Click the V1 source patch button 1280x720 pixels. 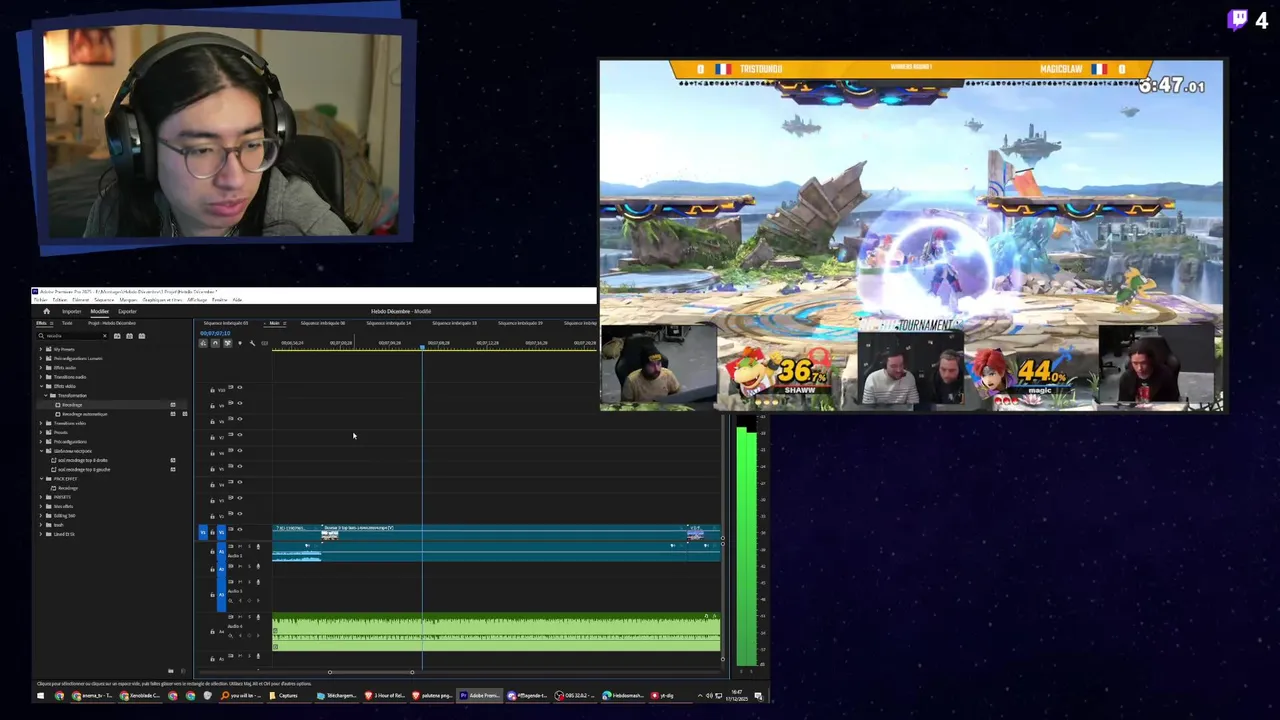203,532
